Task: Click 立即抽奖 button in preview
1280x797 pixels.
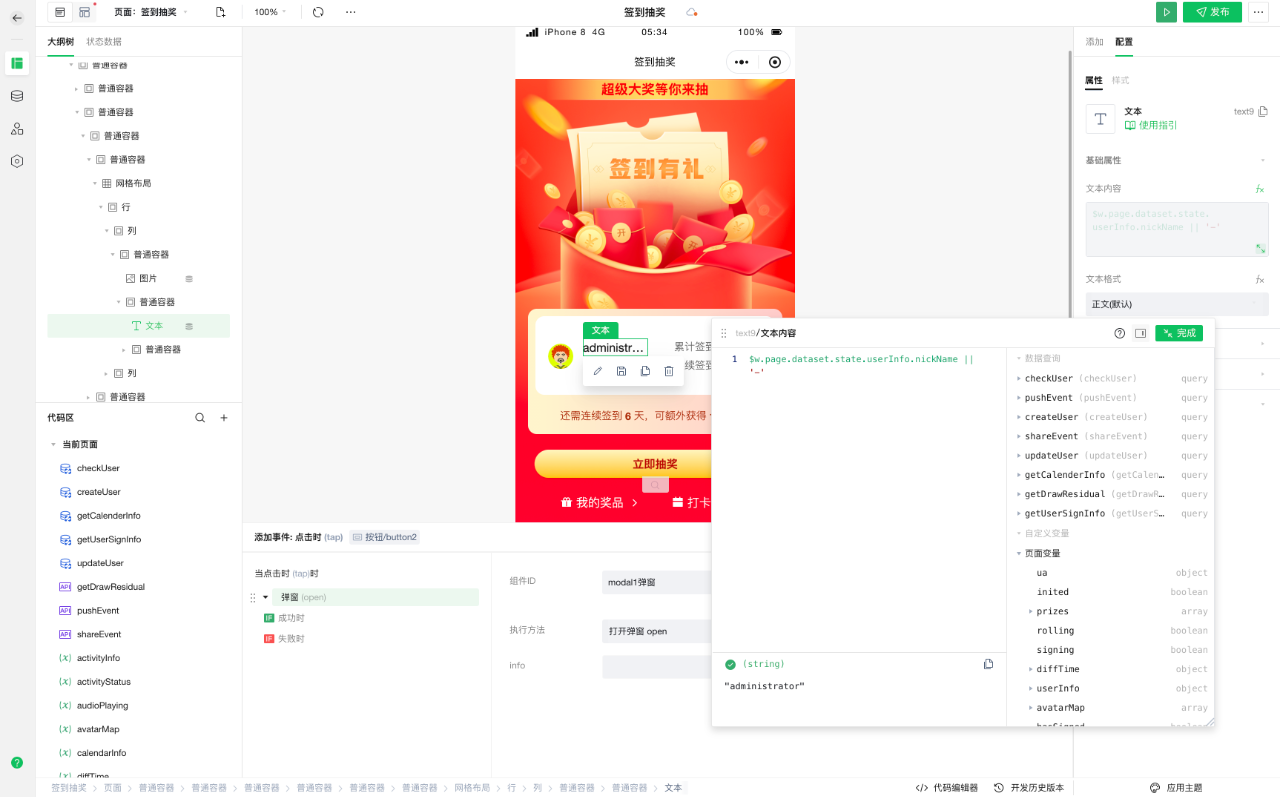Action: point(623,464)
